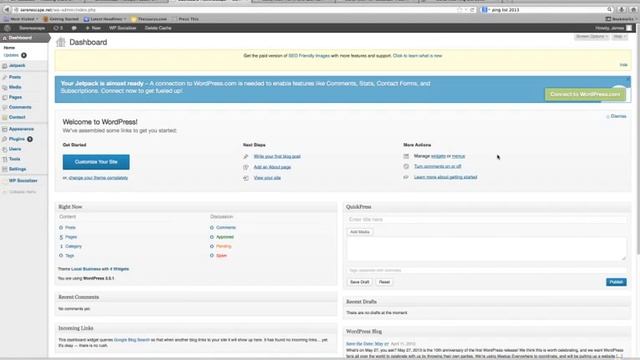
Task: Click the Media icon in sidebar
Action: [x=4, y=87]
